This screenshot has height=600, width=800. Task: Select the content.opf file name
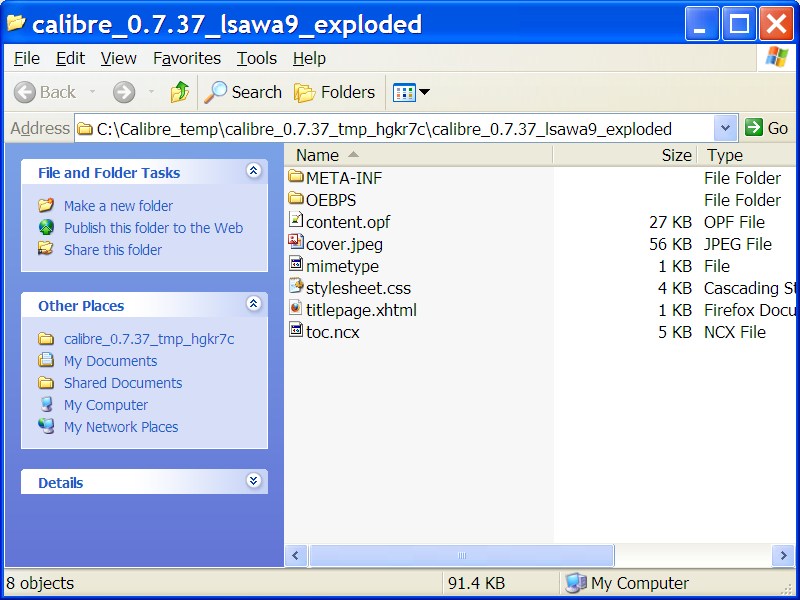(348, 222)
